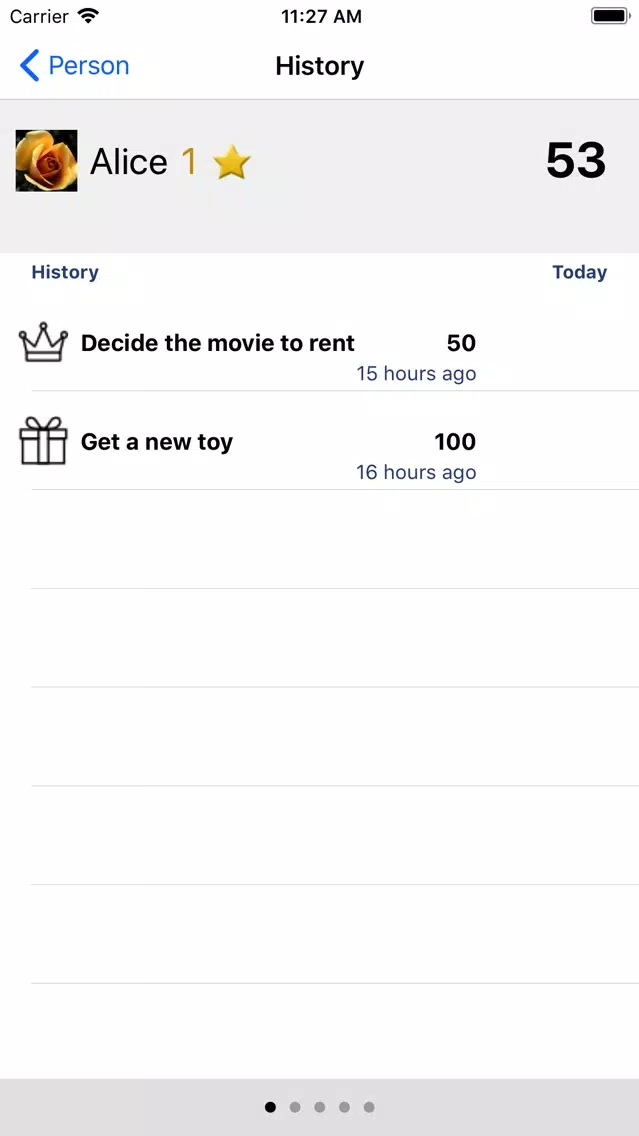Tap the Person back button label
This screenshot has height=1136, width=639.
click(x=89, y=66)
